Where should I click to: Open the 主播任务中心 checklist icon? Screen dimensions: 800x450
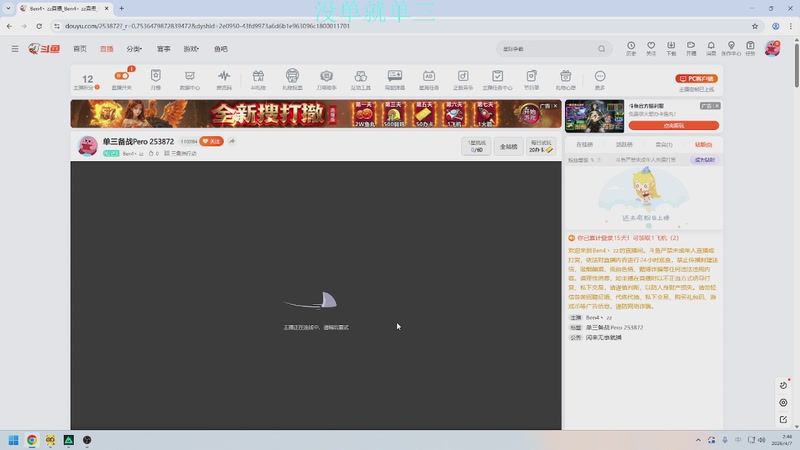(x=497, y=79)
